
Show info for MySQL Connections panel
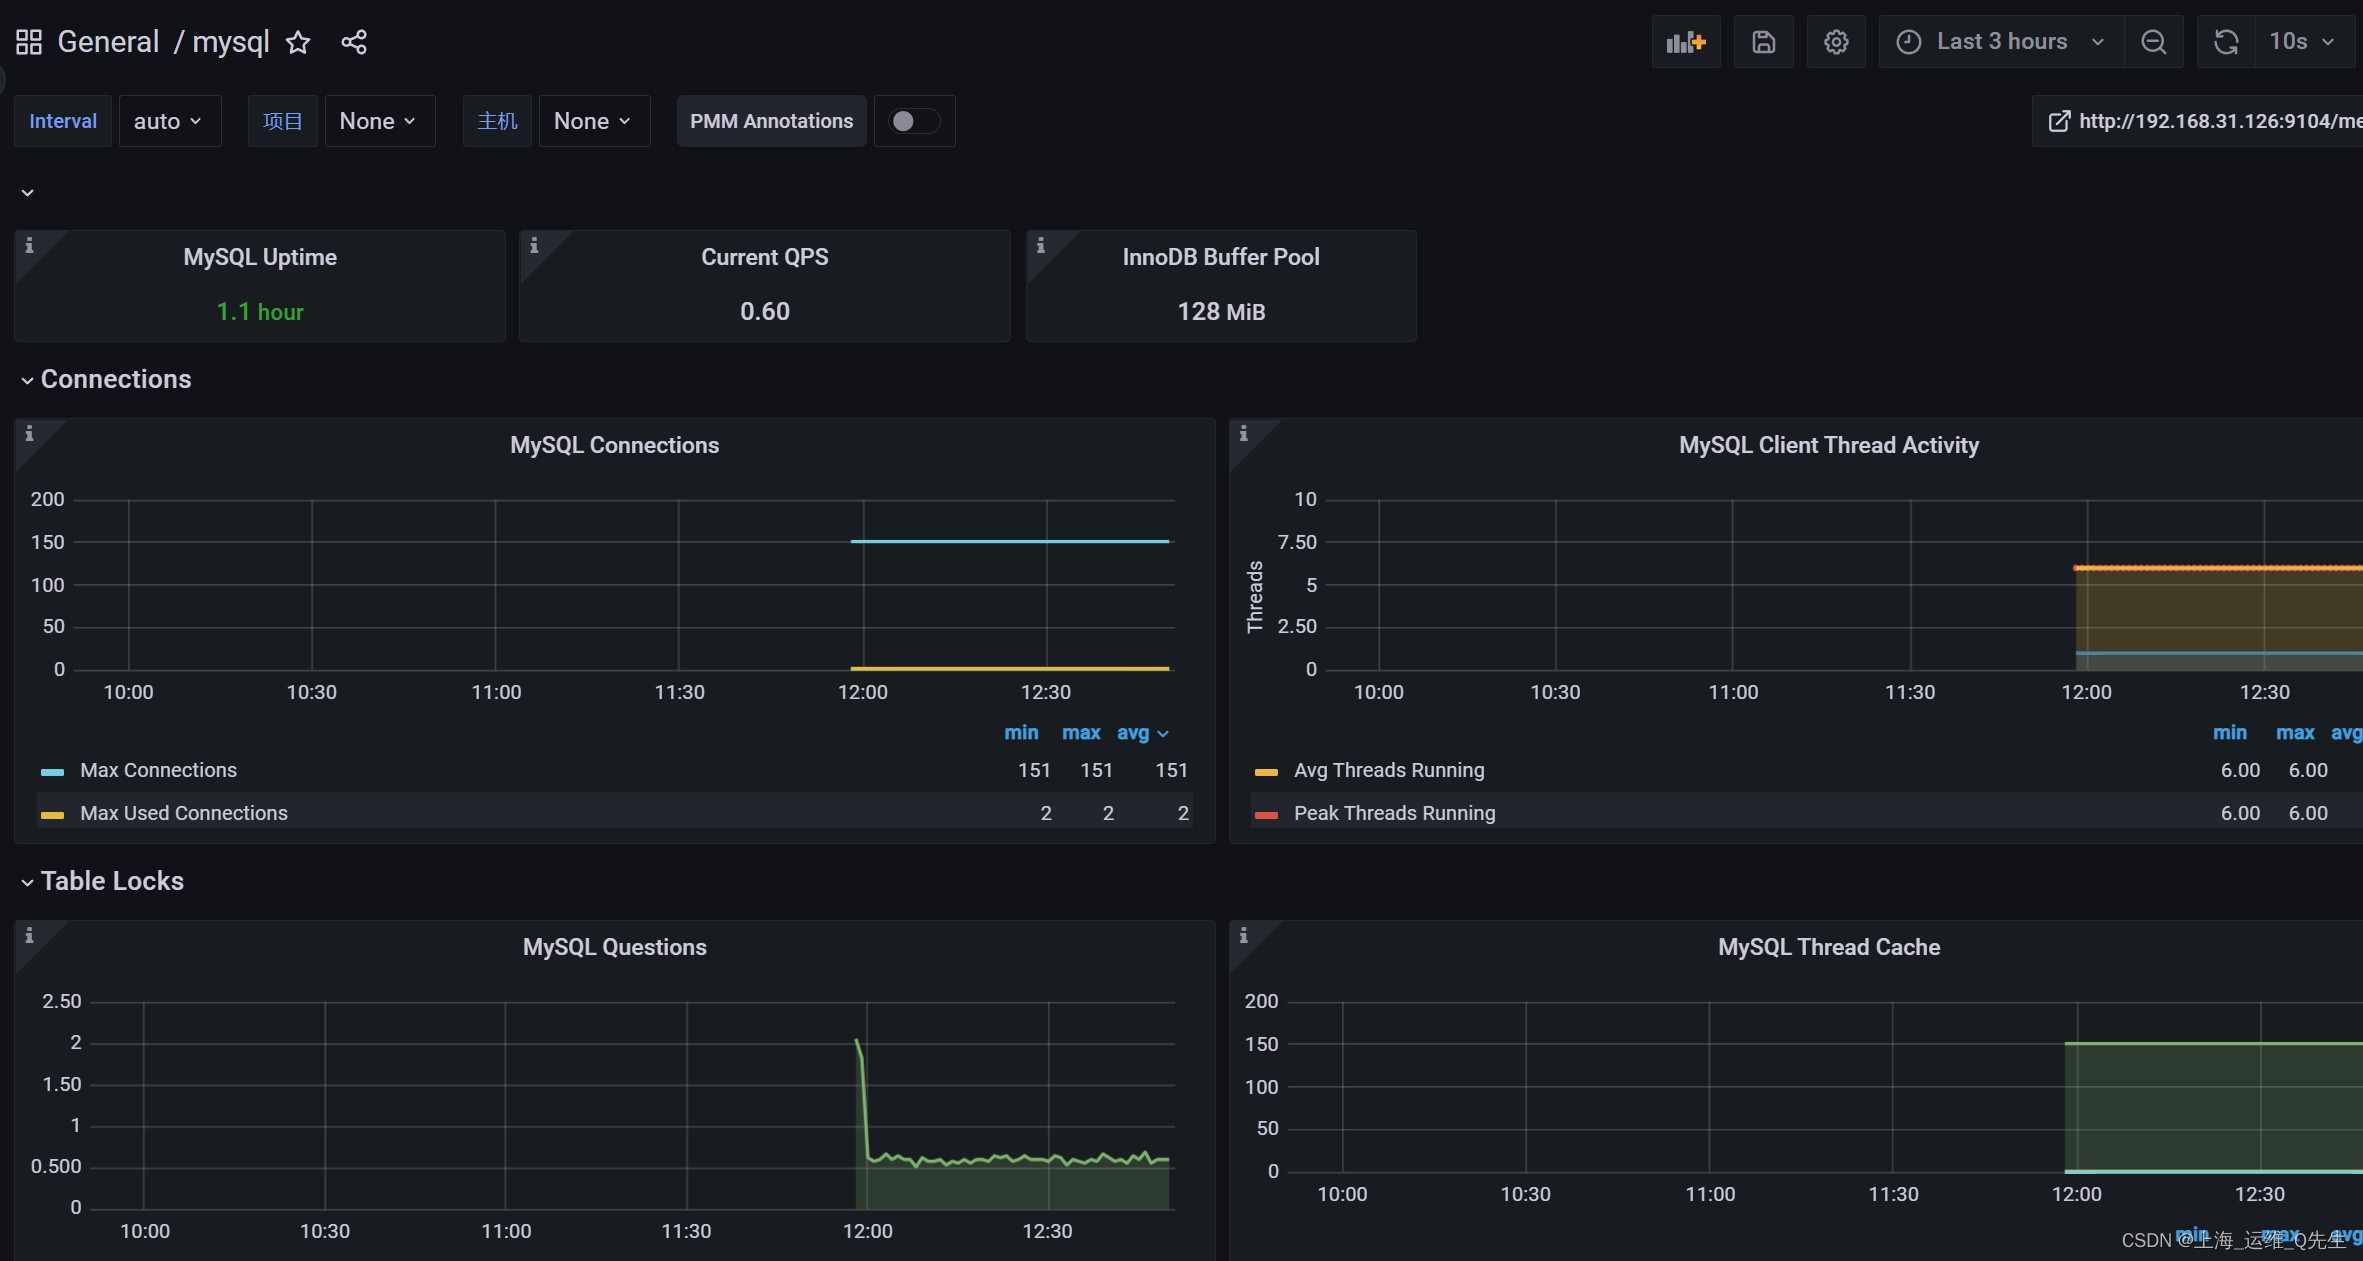point(30,433)
